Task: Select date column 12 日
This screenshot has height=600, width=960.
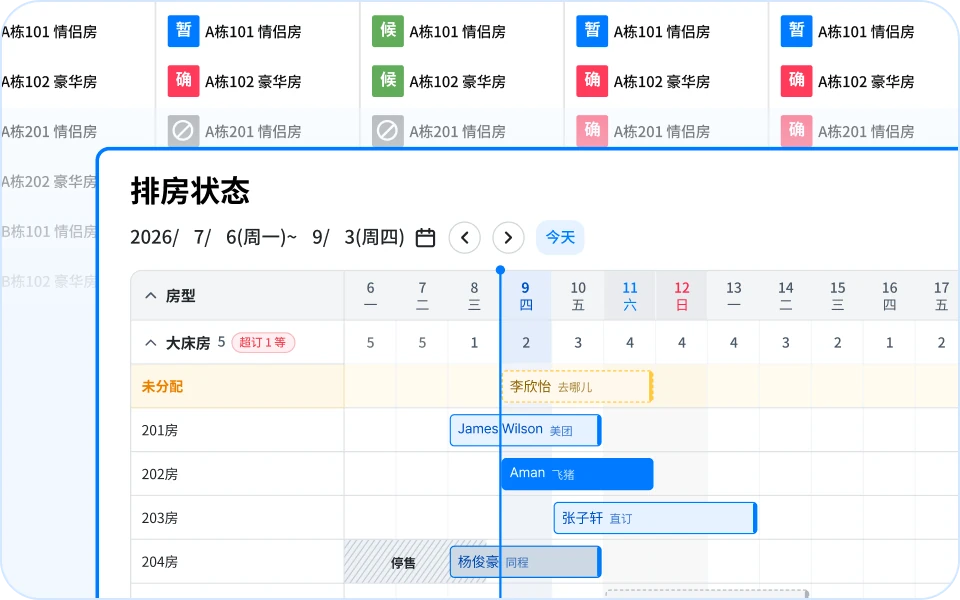Action: click(681, 296)
